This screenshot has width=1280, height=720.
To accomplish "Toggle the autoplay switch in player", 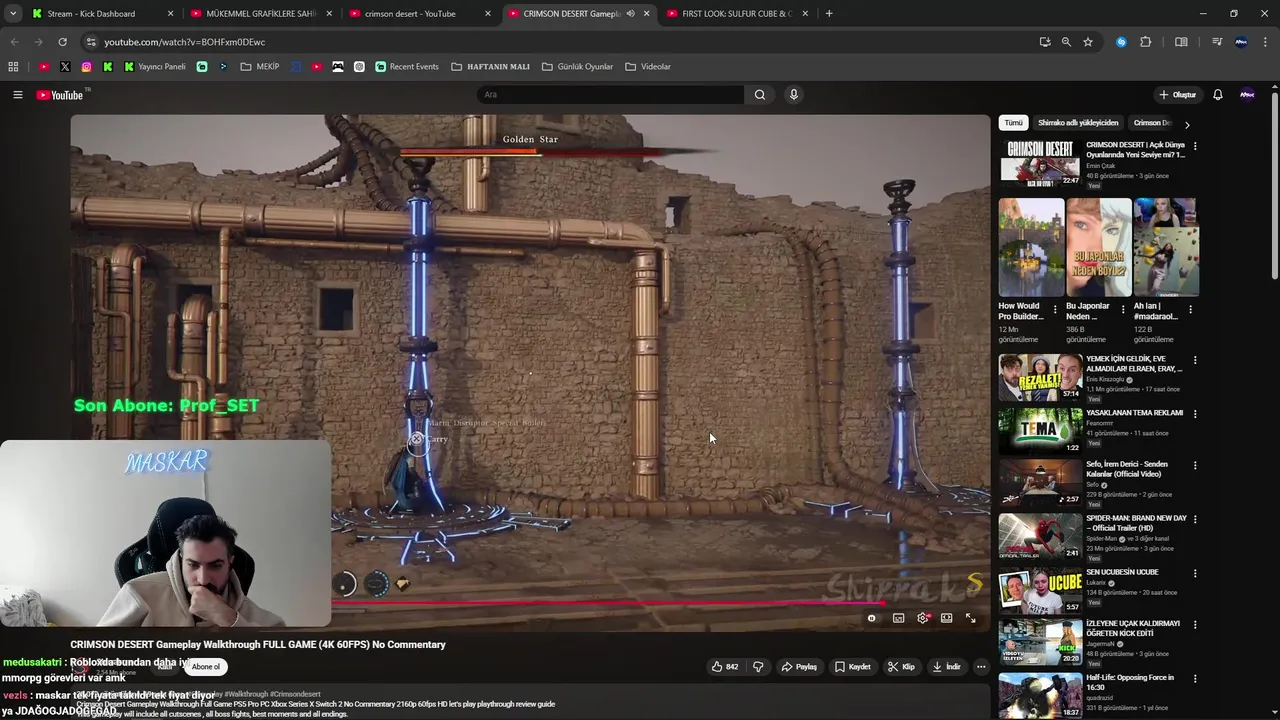I will click(872, 618).
